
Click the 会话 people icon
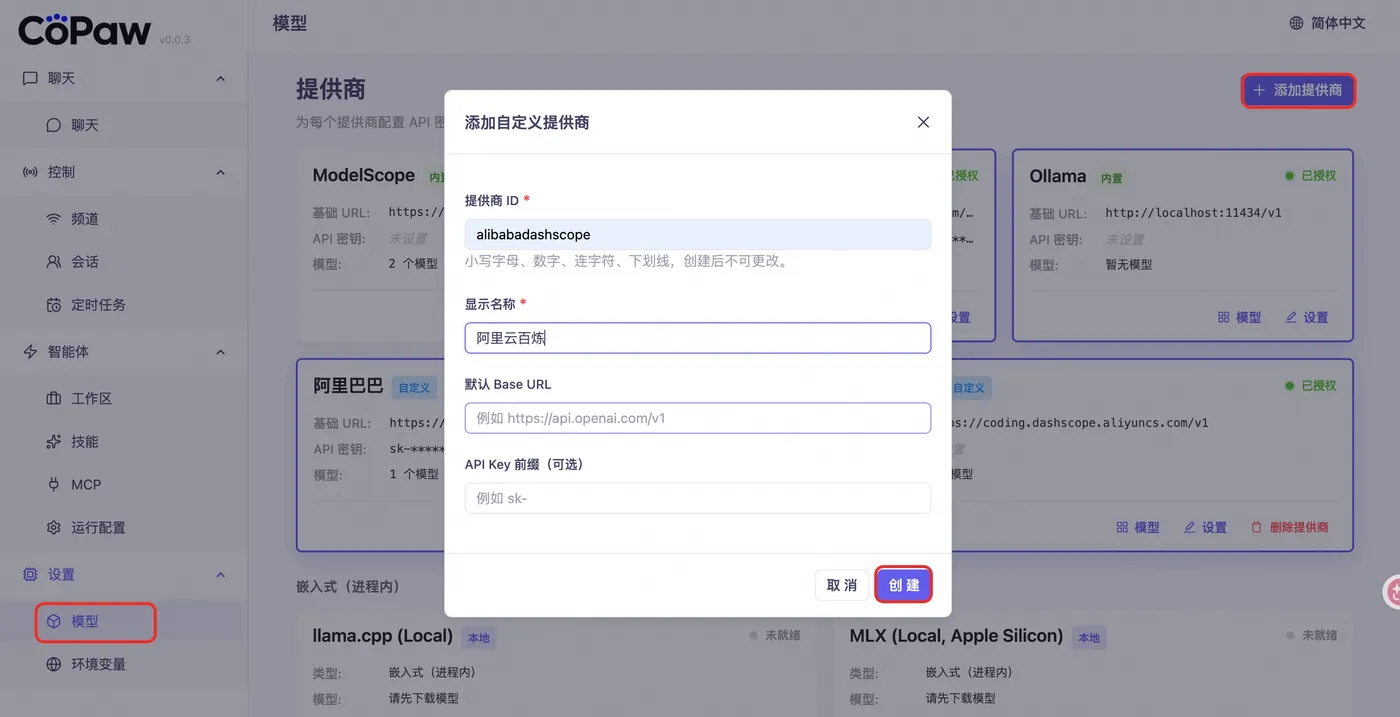pyautogui.click(x=54, y=262)
